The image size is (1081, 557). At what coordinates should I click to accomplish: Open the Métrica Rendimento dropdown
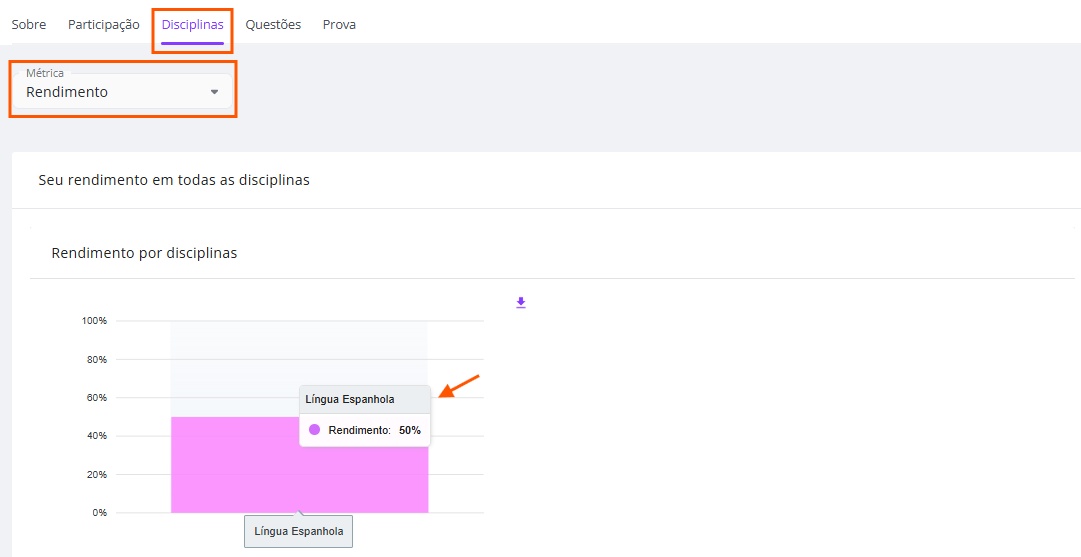pos(123,90)
